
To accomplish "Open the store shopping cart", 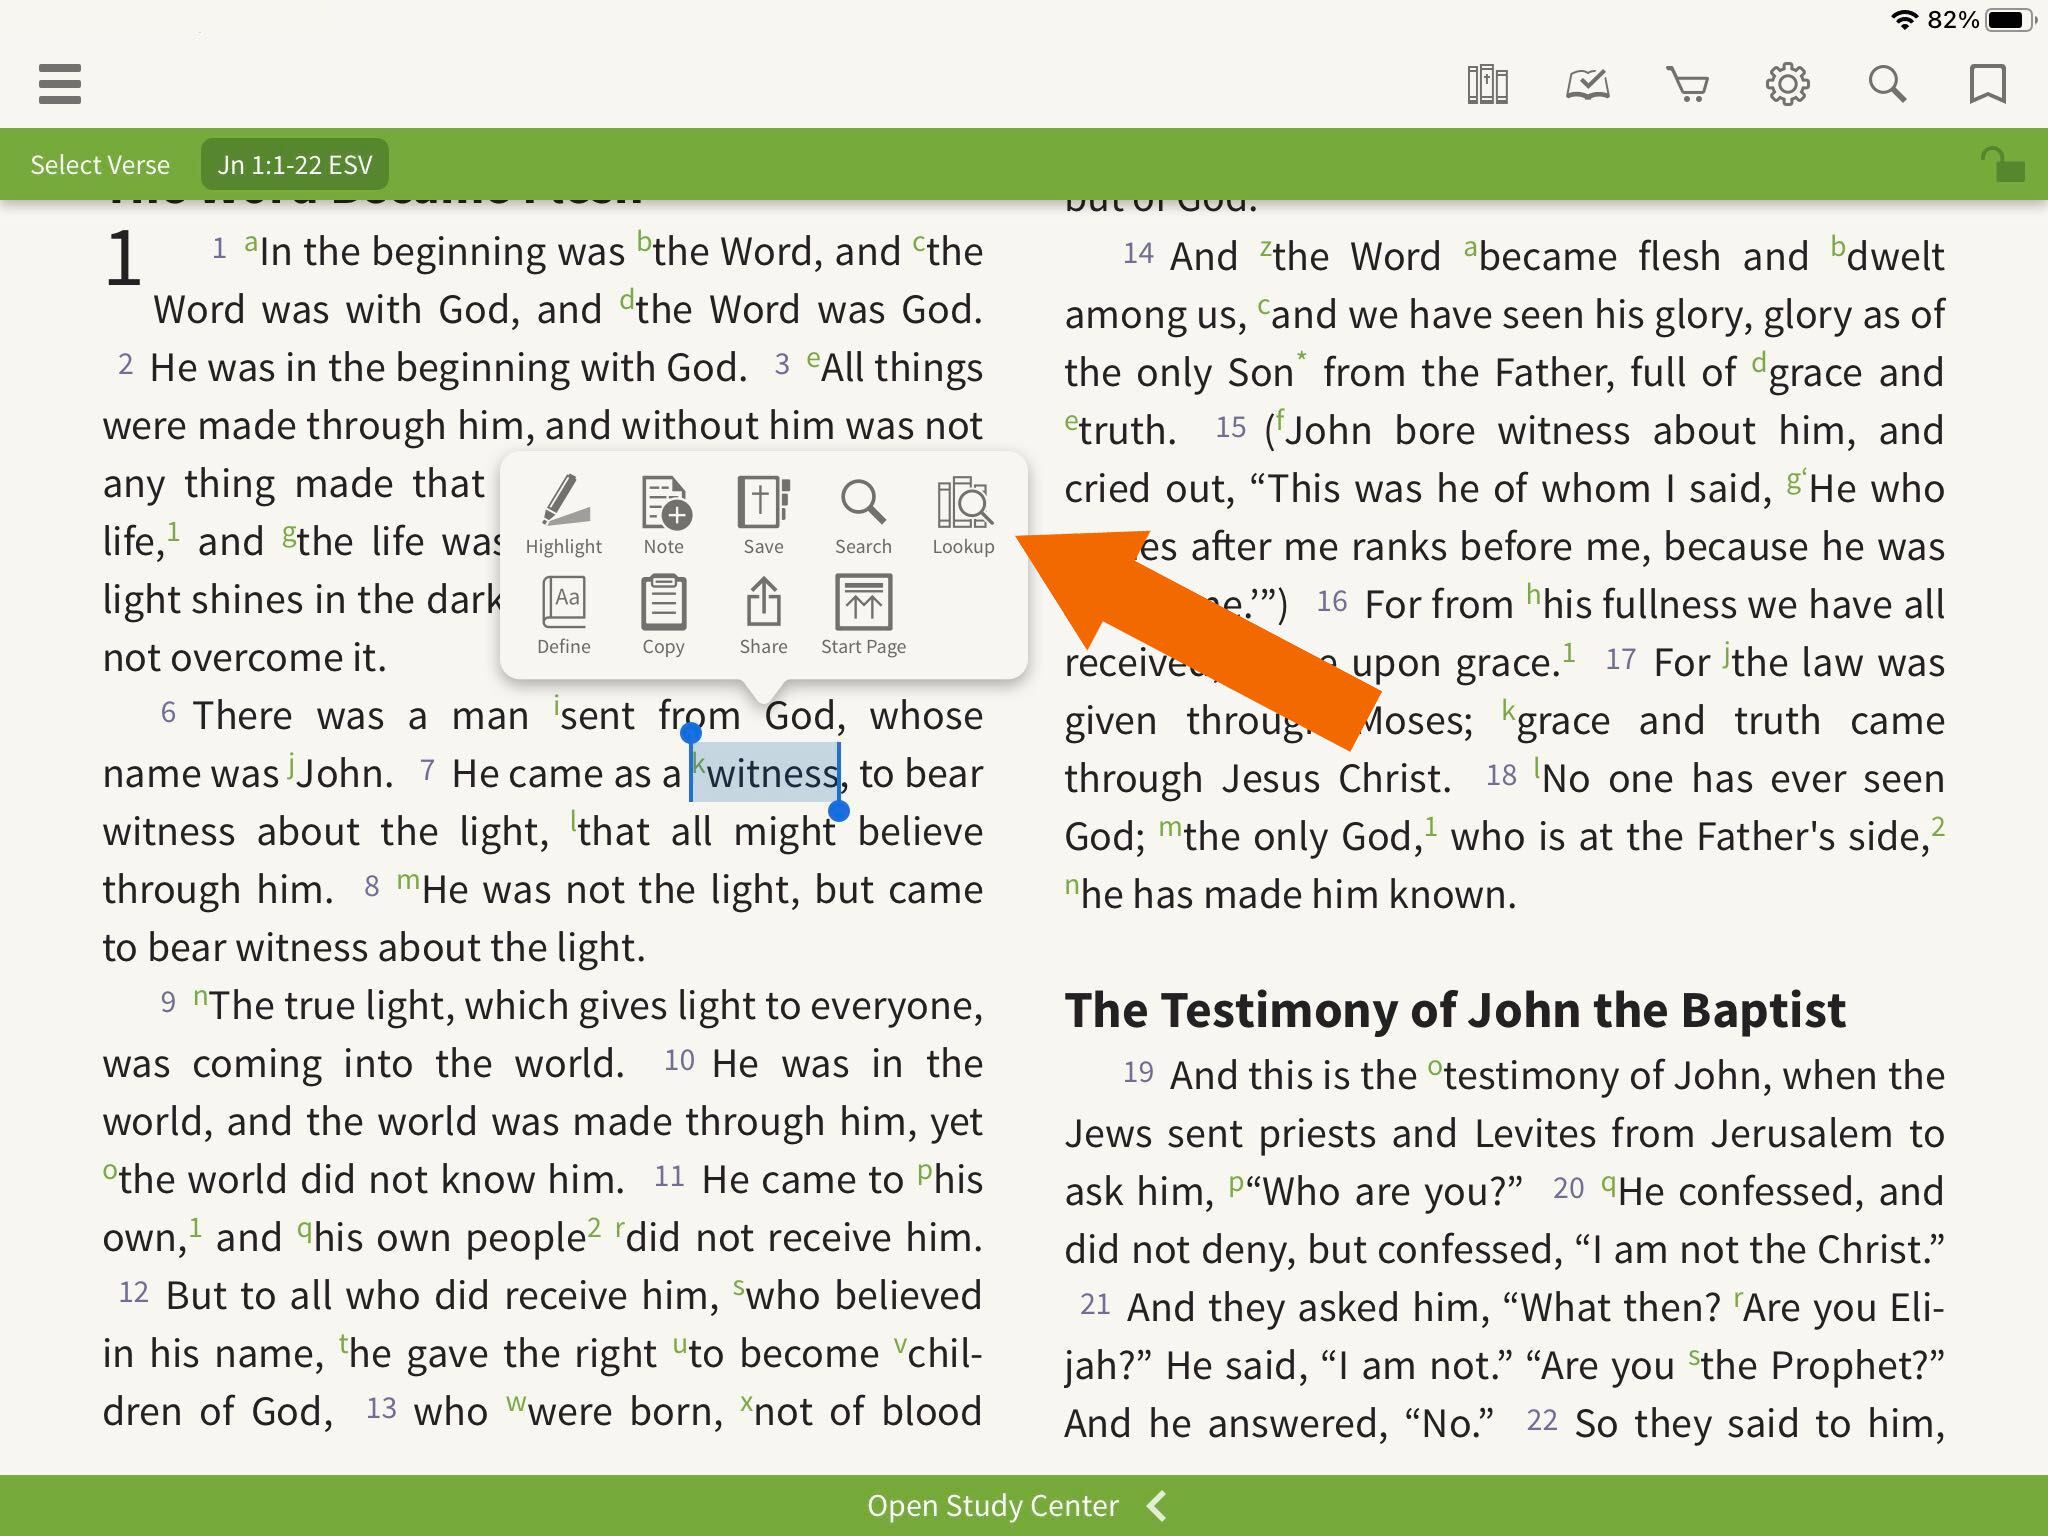I will [x=1687, y=85].
